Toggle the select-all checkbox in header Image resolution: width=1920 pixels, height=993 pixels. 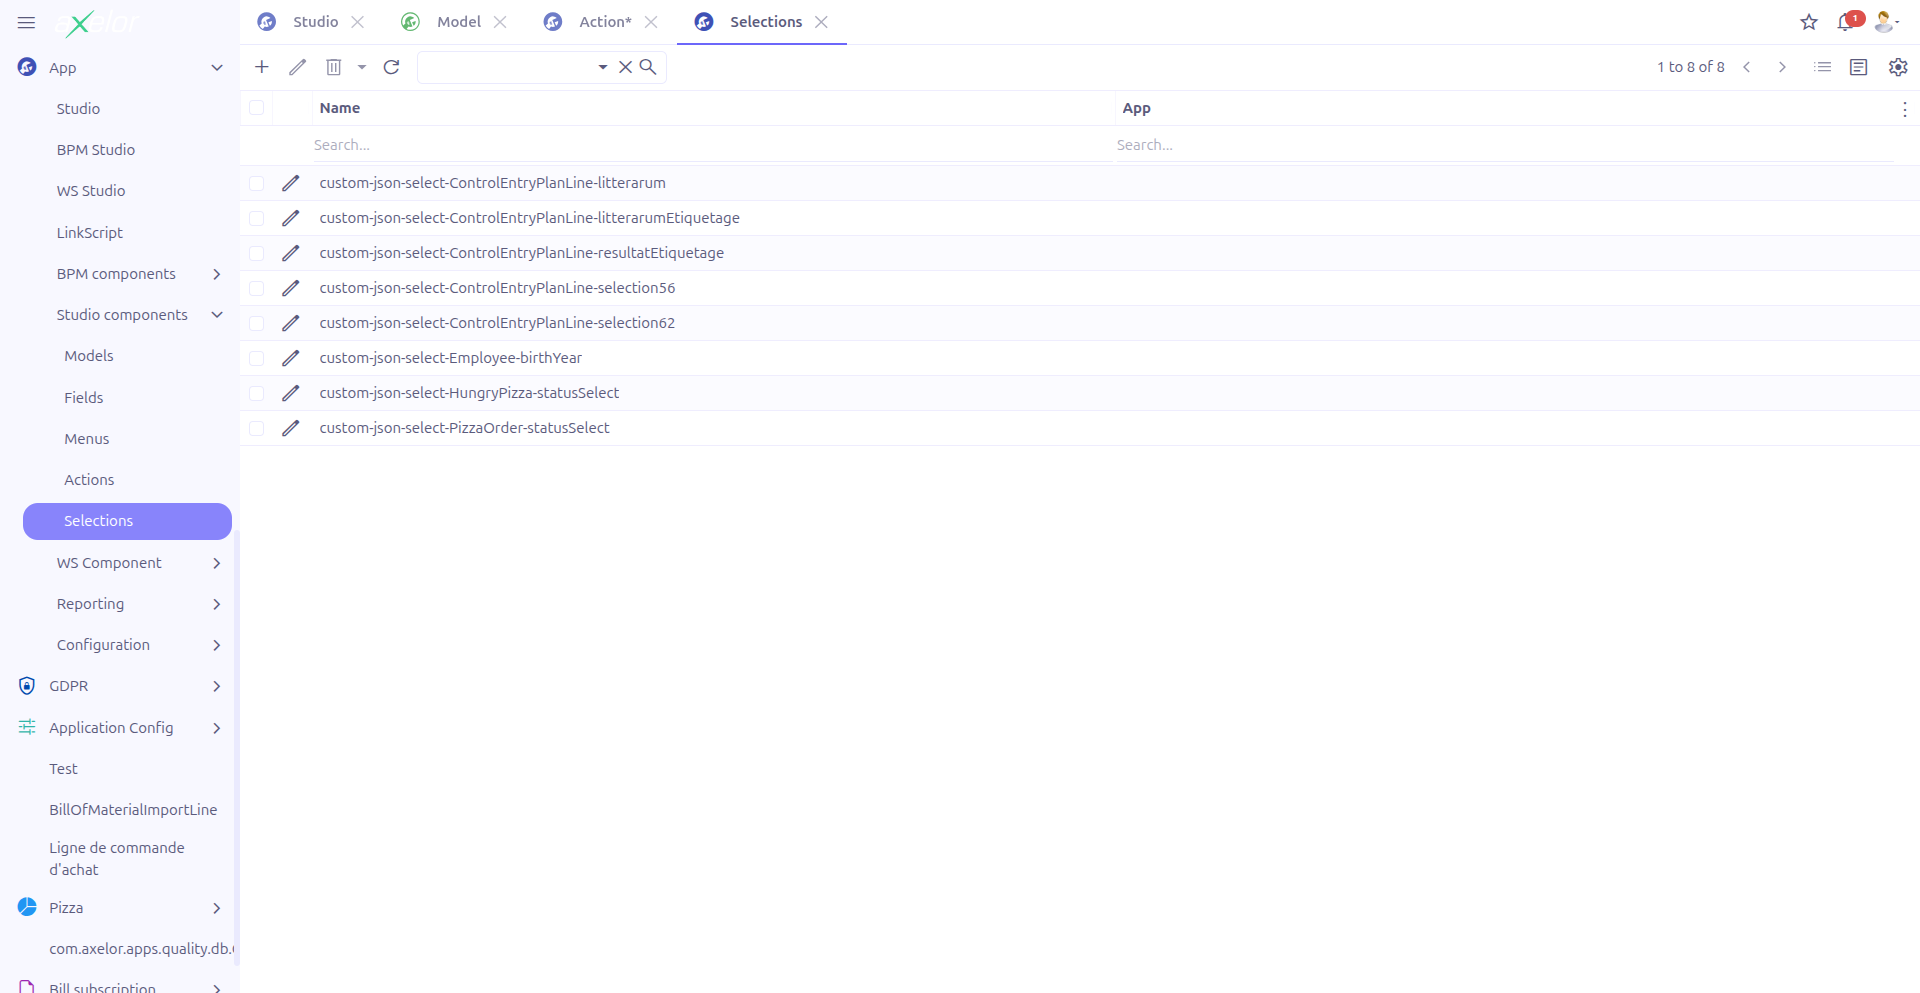point(257,108)
